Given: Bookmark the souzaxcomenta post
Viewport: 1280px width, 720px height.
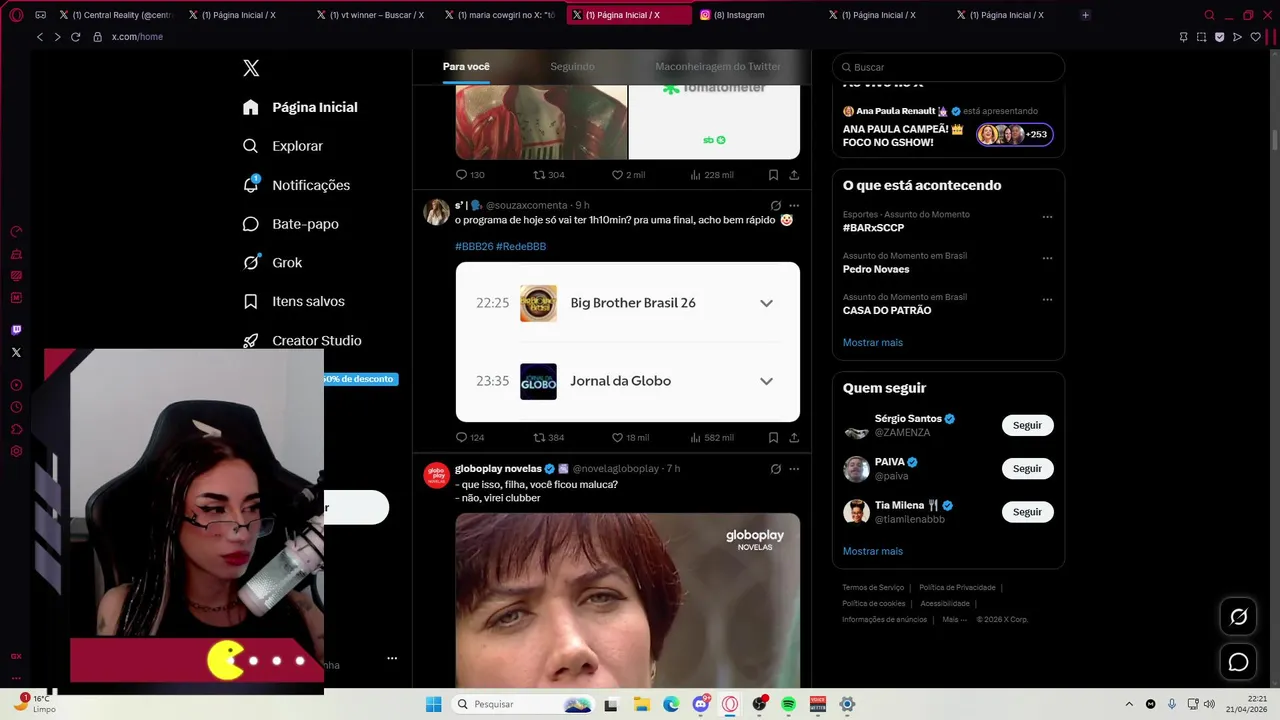Looking at the screenshot, I should coord(773,437).
